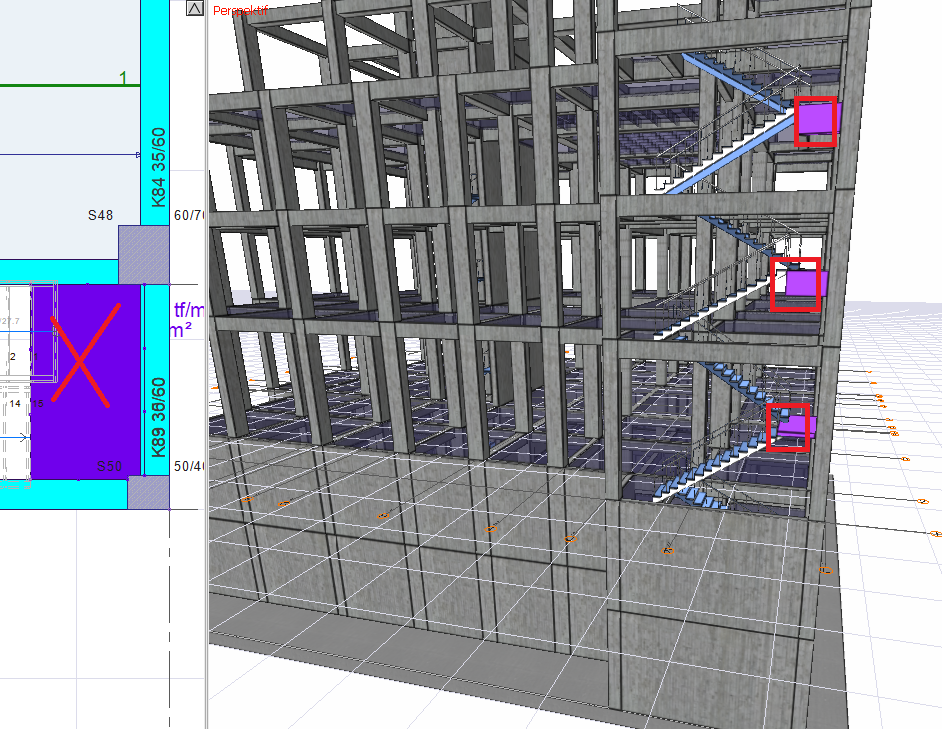Image resolution: width=942 pixels, height=729 pixels.
Task: Click the red X on purple slab
Action: tap(85, 353)
